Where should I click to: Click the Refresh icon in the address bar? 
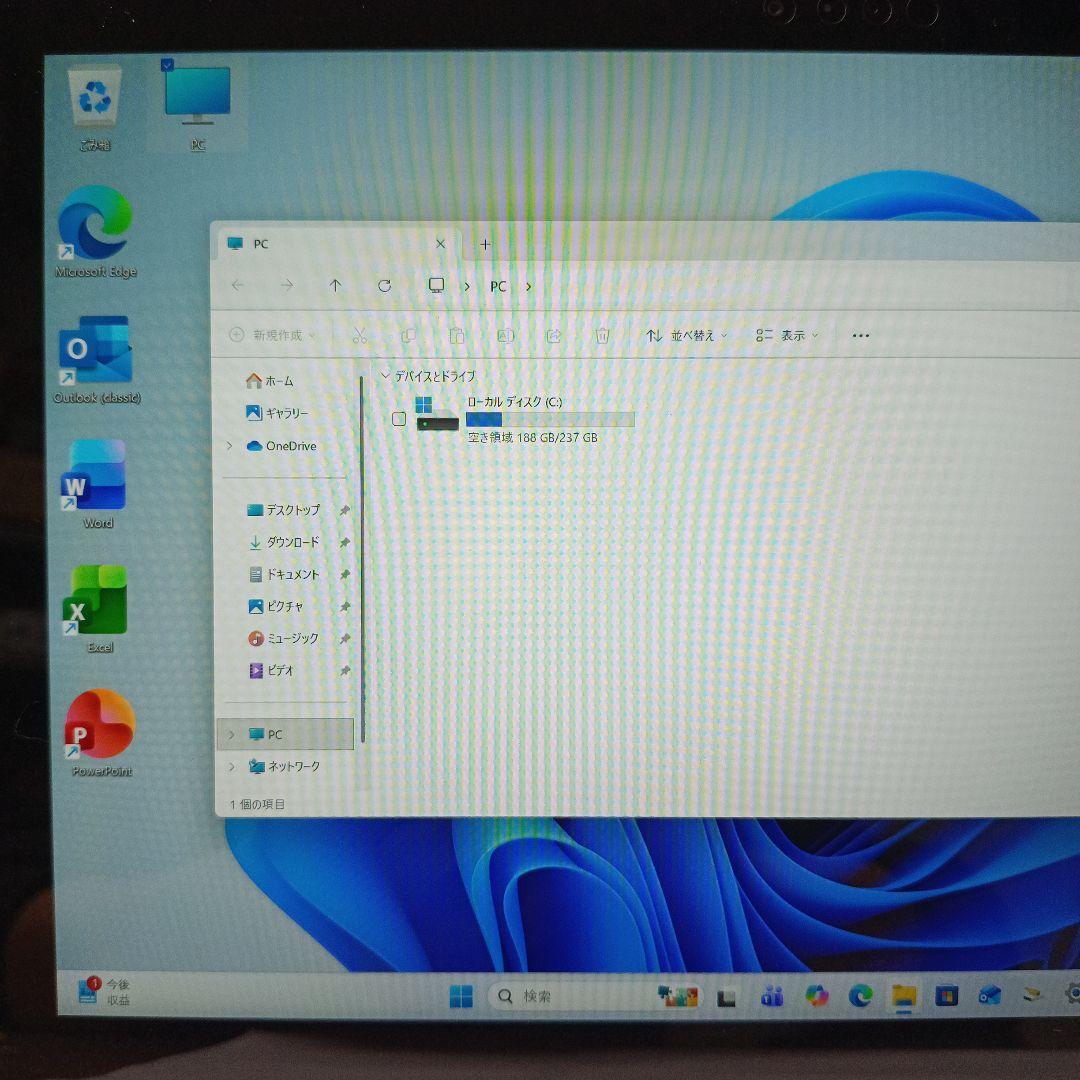[384, 286]
